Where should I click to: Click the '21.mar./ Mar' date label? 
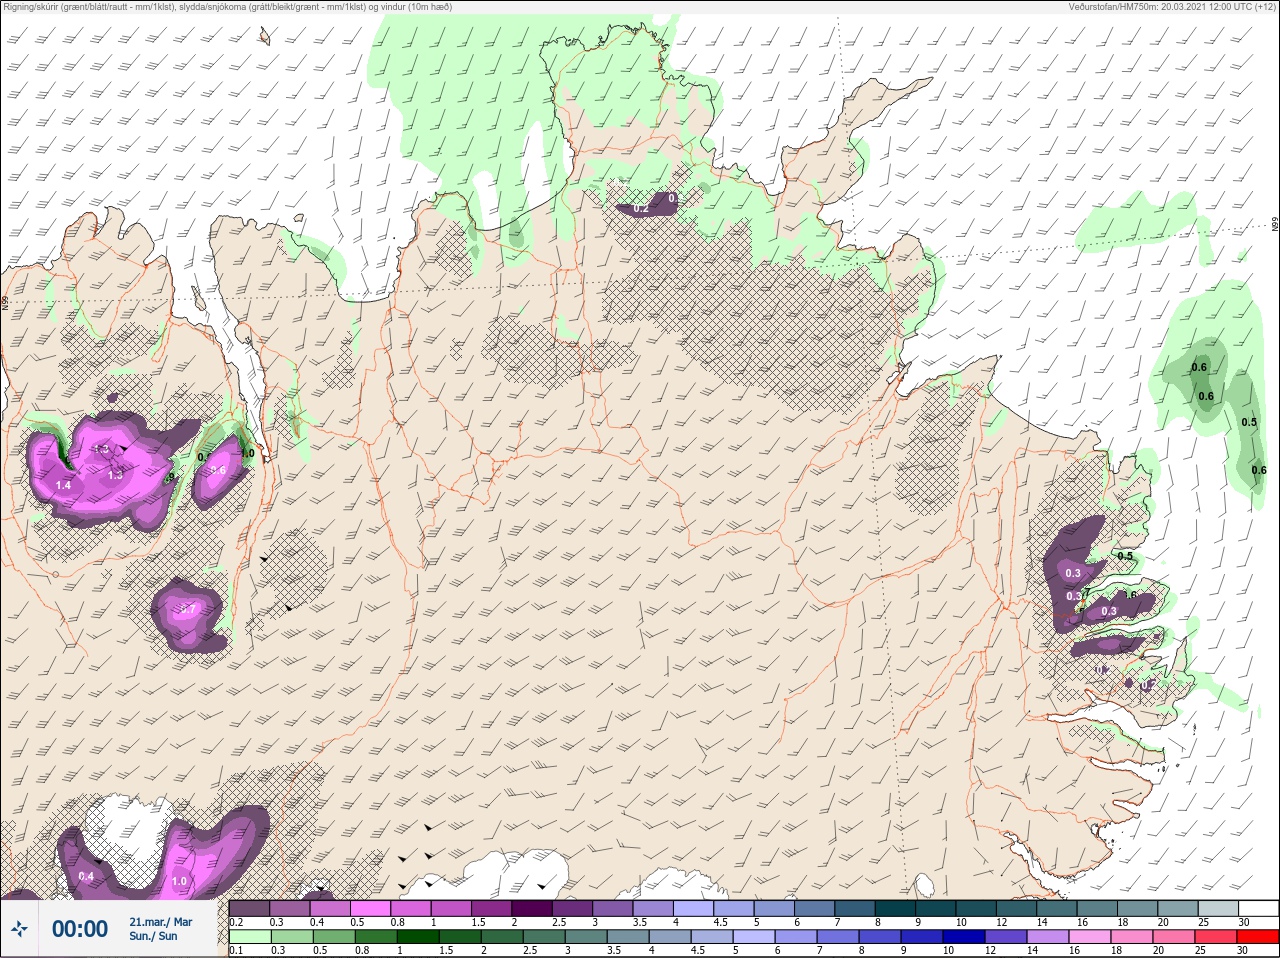160,922
